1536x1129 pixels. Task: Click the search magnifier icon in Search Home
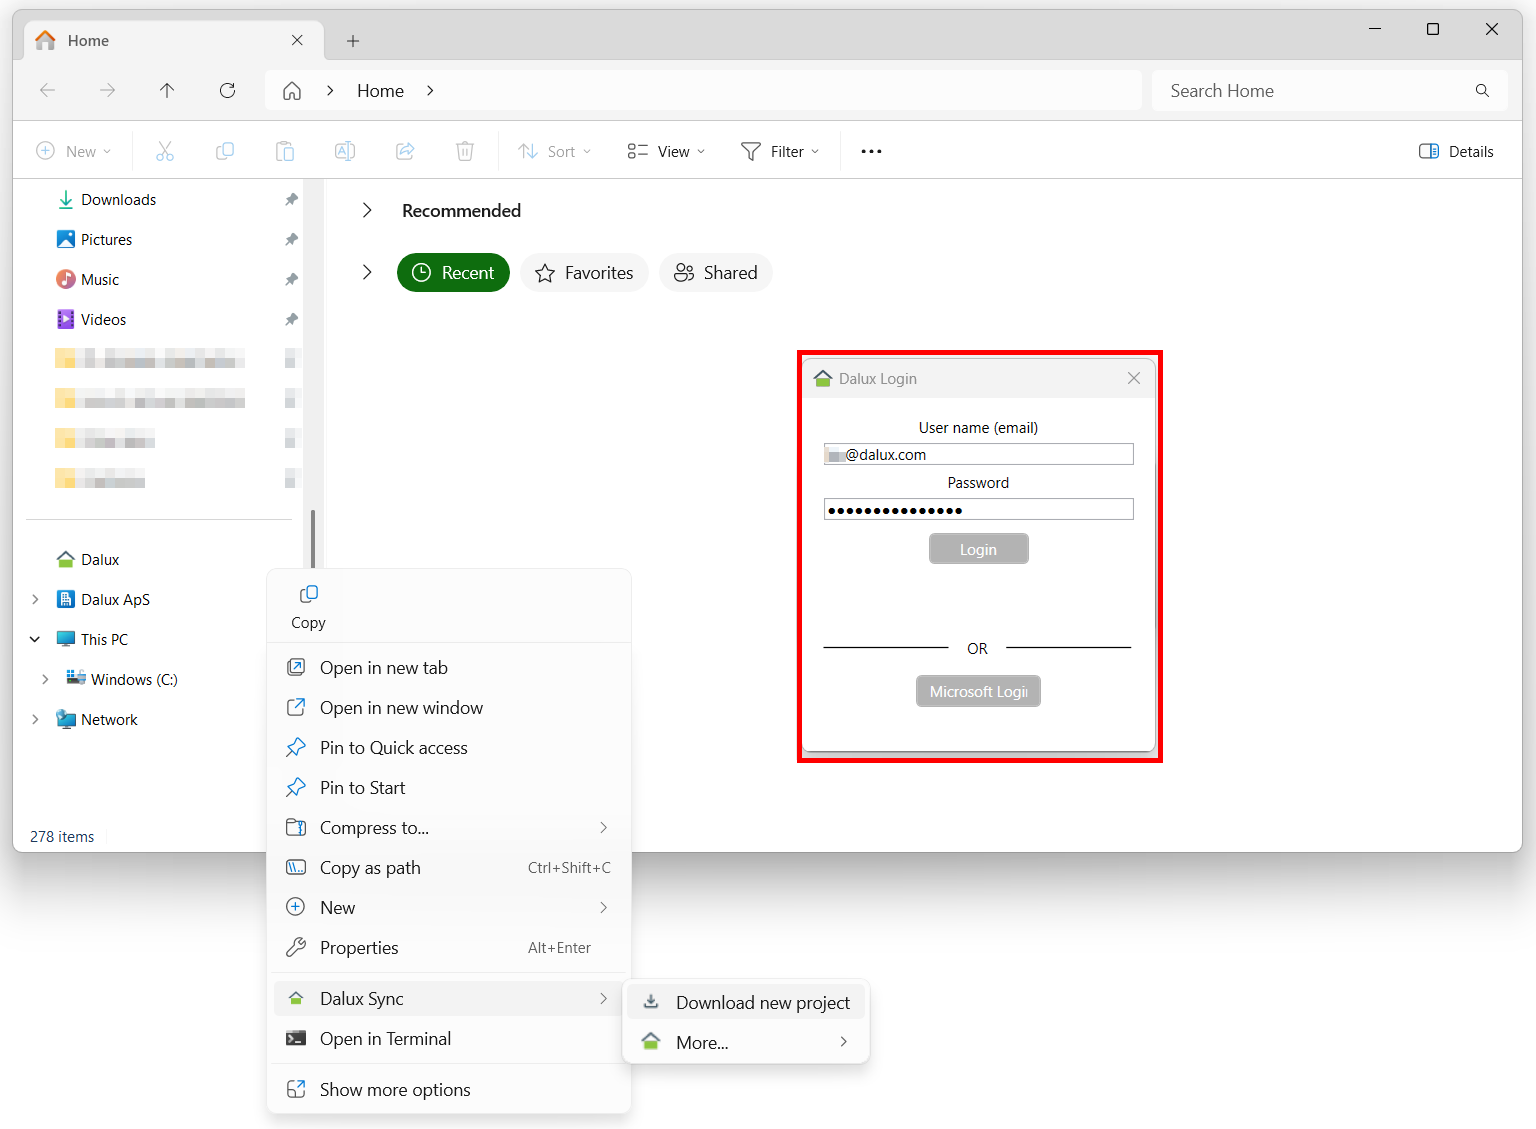[1482, 90]
